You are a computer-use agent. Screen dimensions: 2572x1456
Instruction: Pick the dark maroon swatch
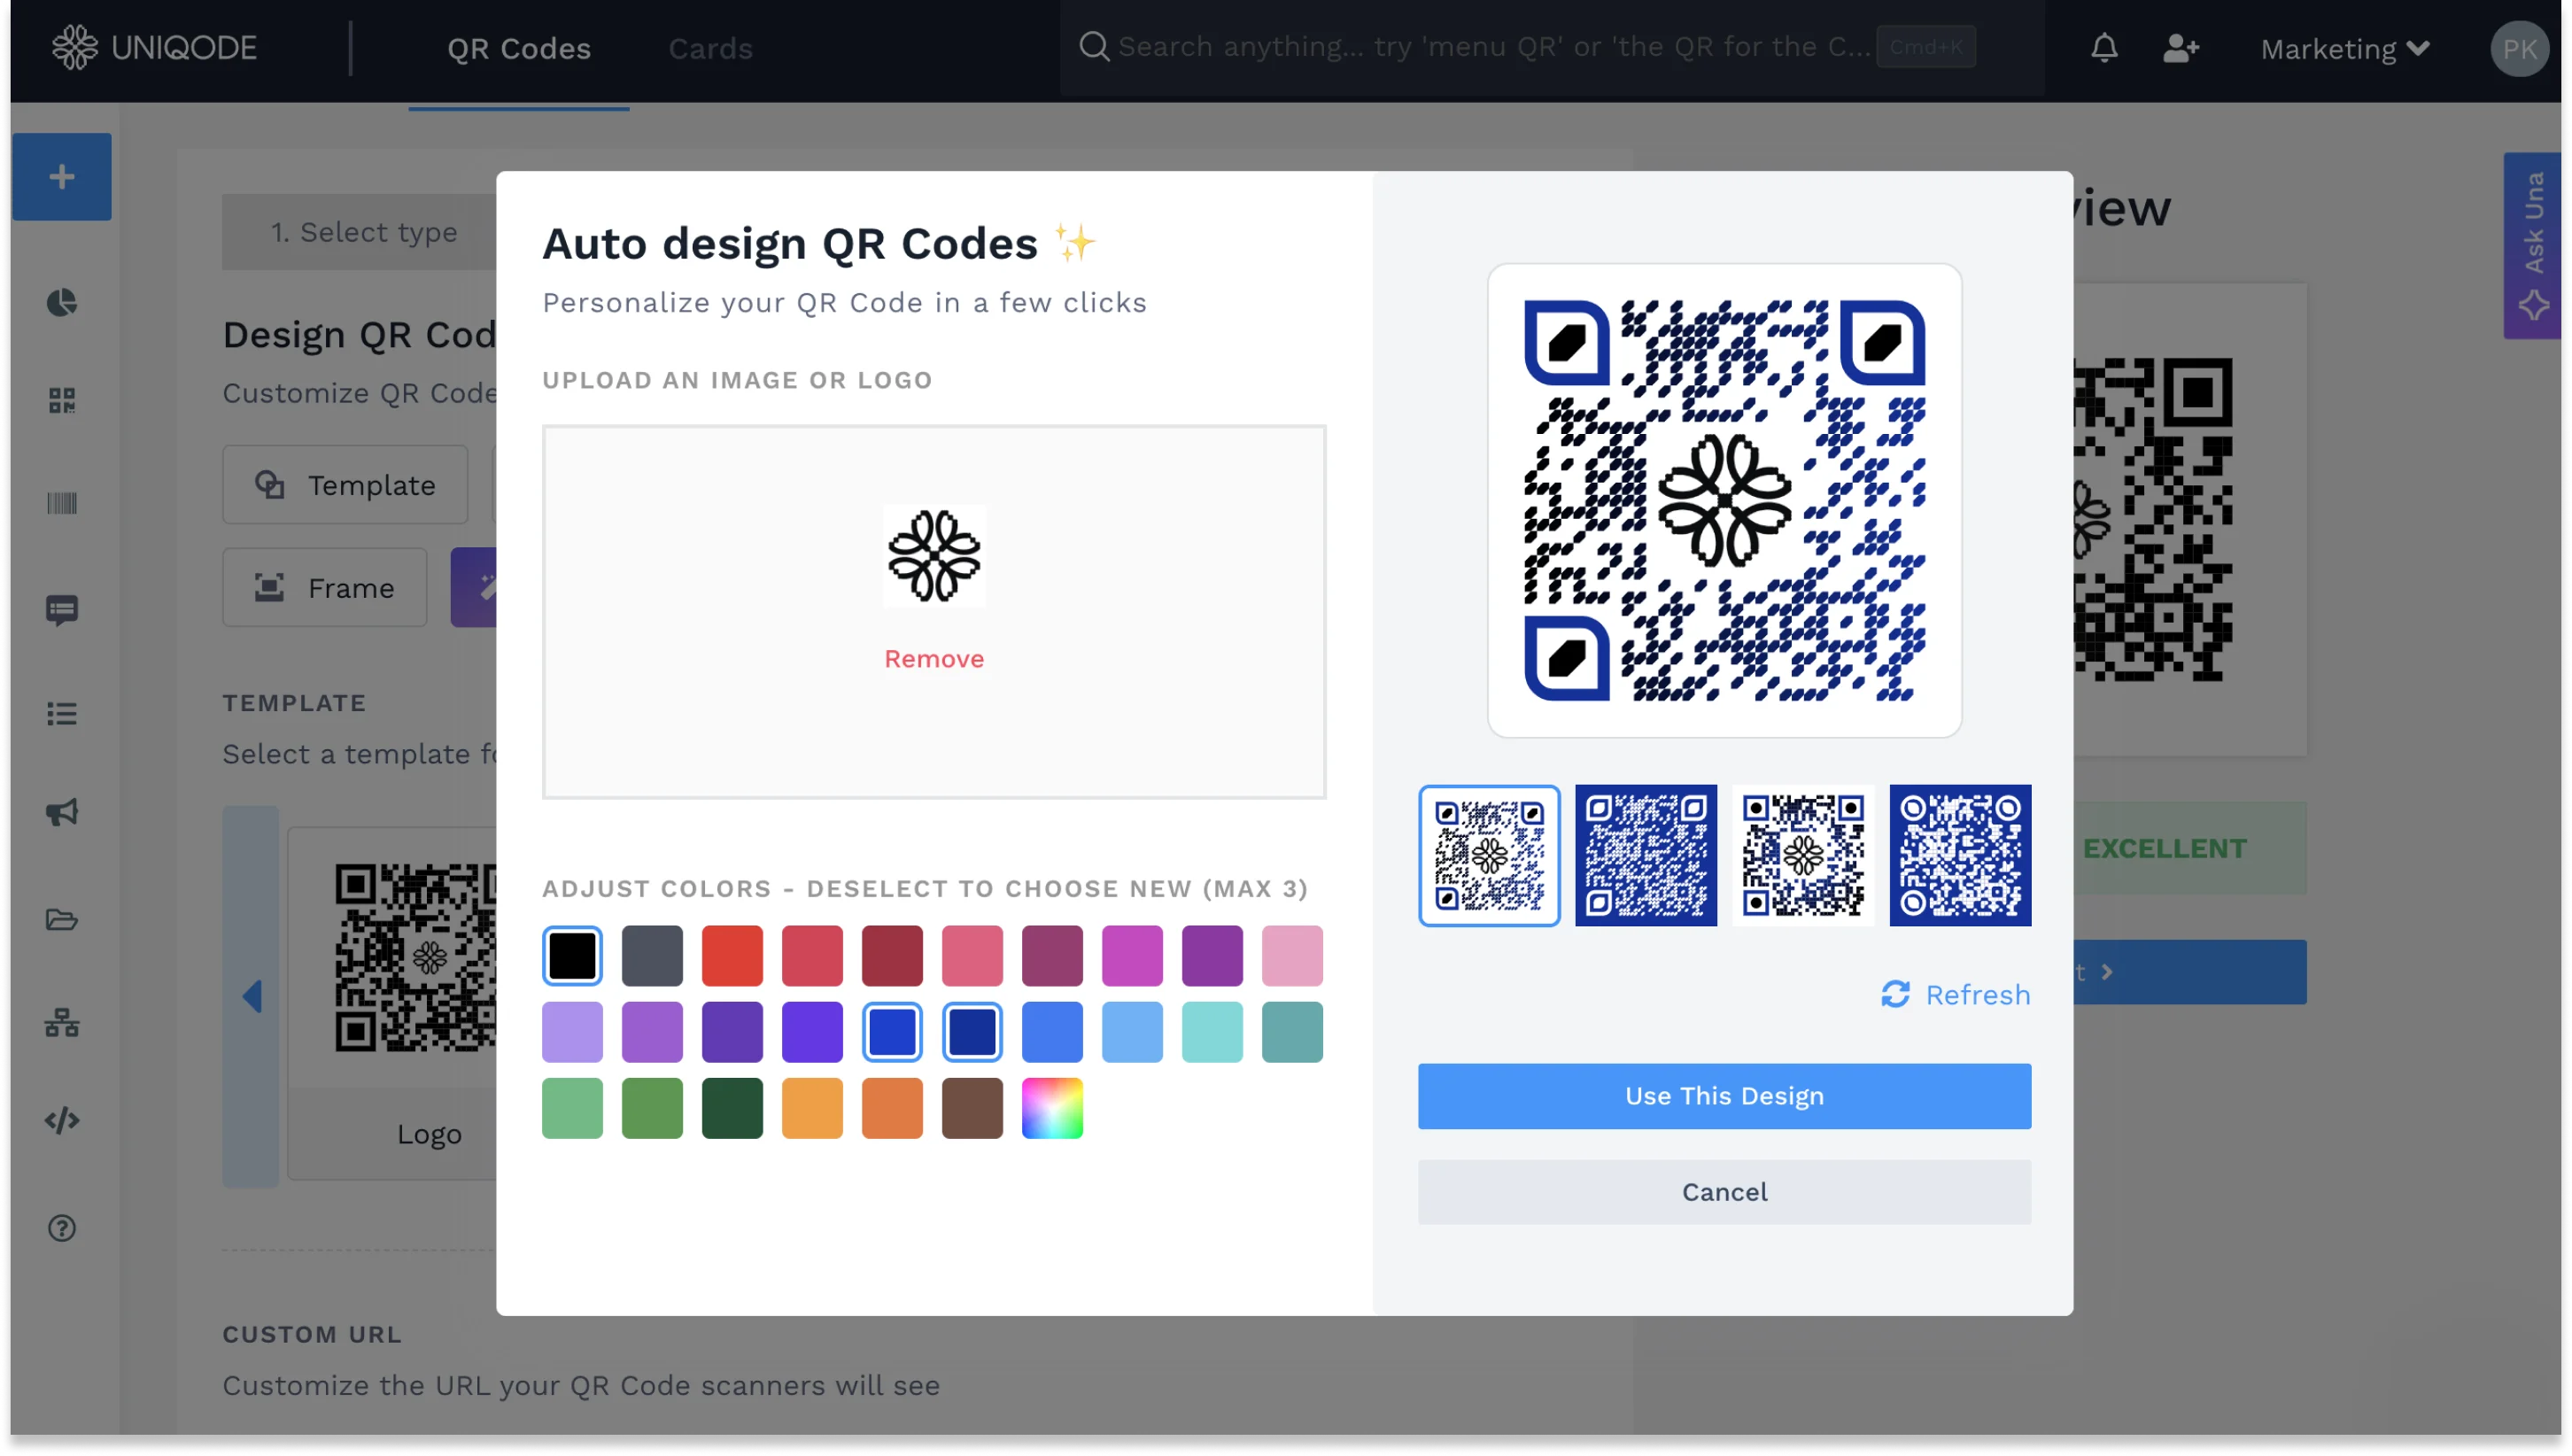click(x=892, y=956)
